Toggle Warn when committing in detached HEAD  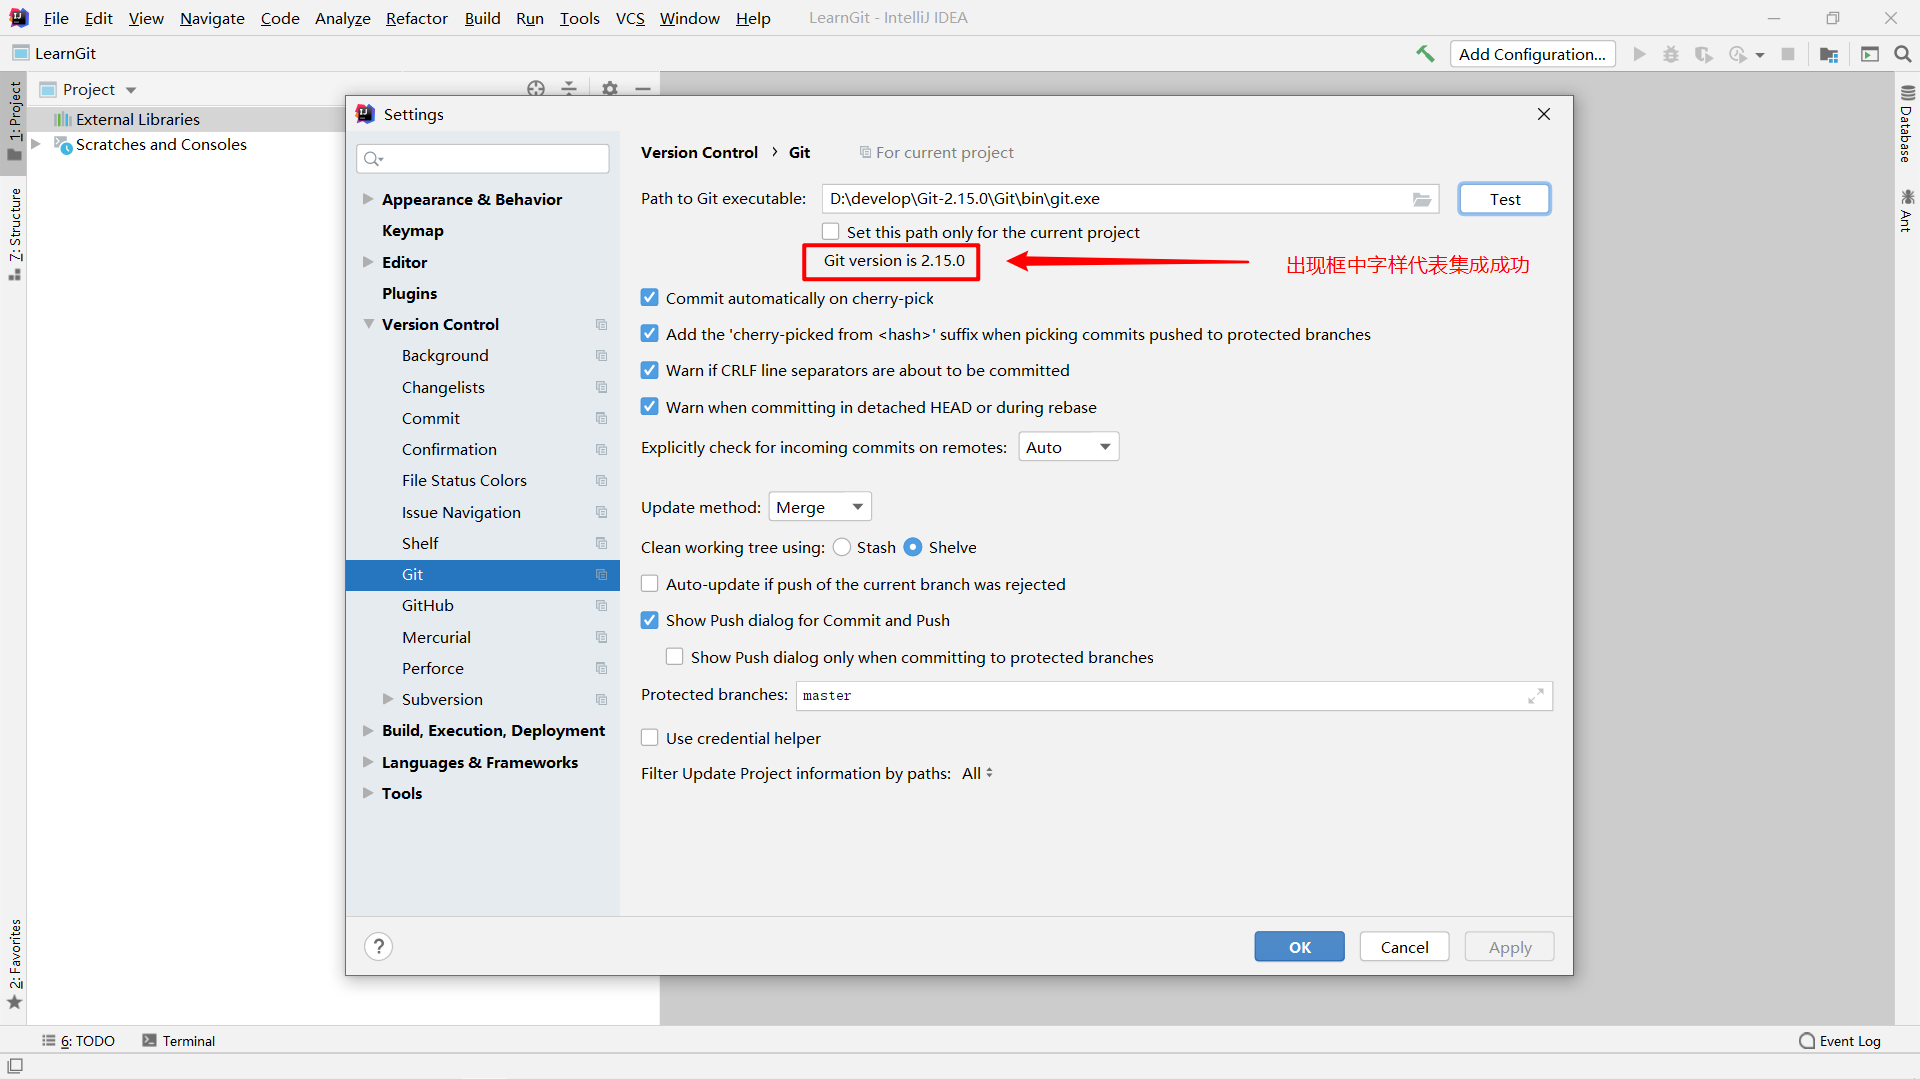tap(650, 407)
